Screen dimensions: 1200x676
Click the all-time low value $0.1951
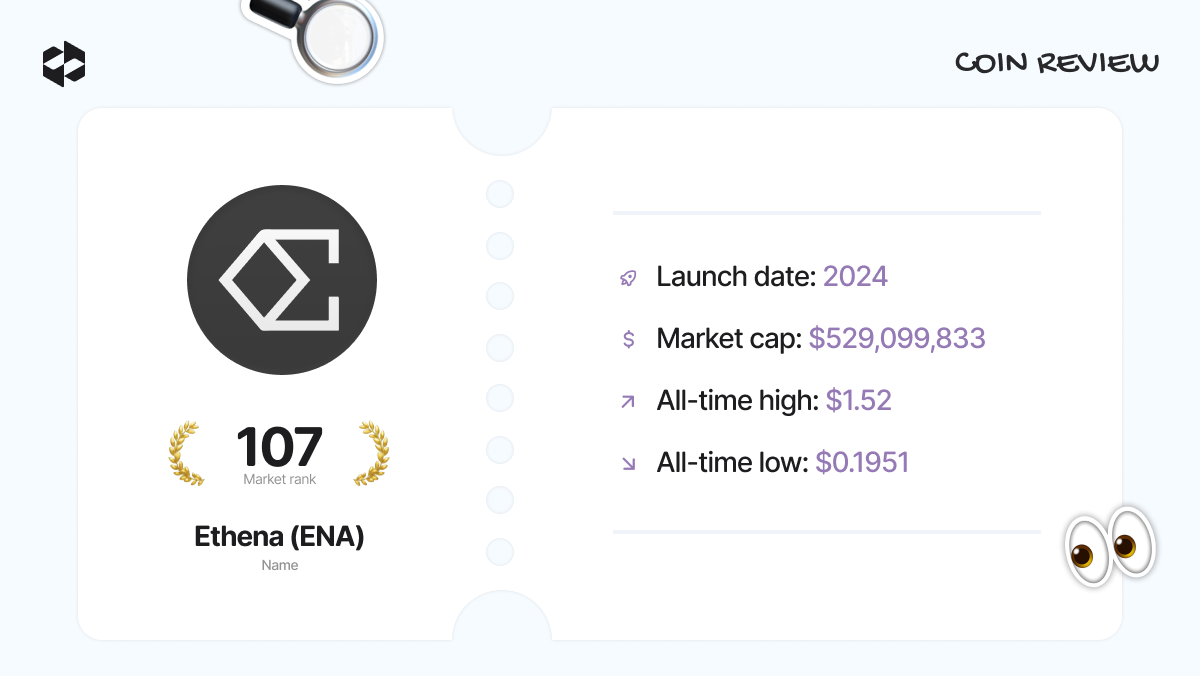click(862, 462)
